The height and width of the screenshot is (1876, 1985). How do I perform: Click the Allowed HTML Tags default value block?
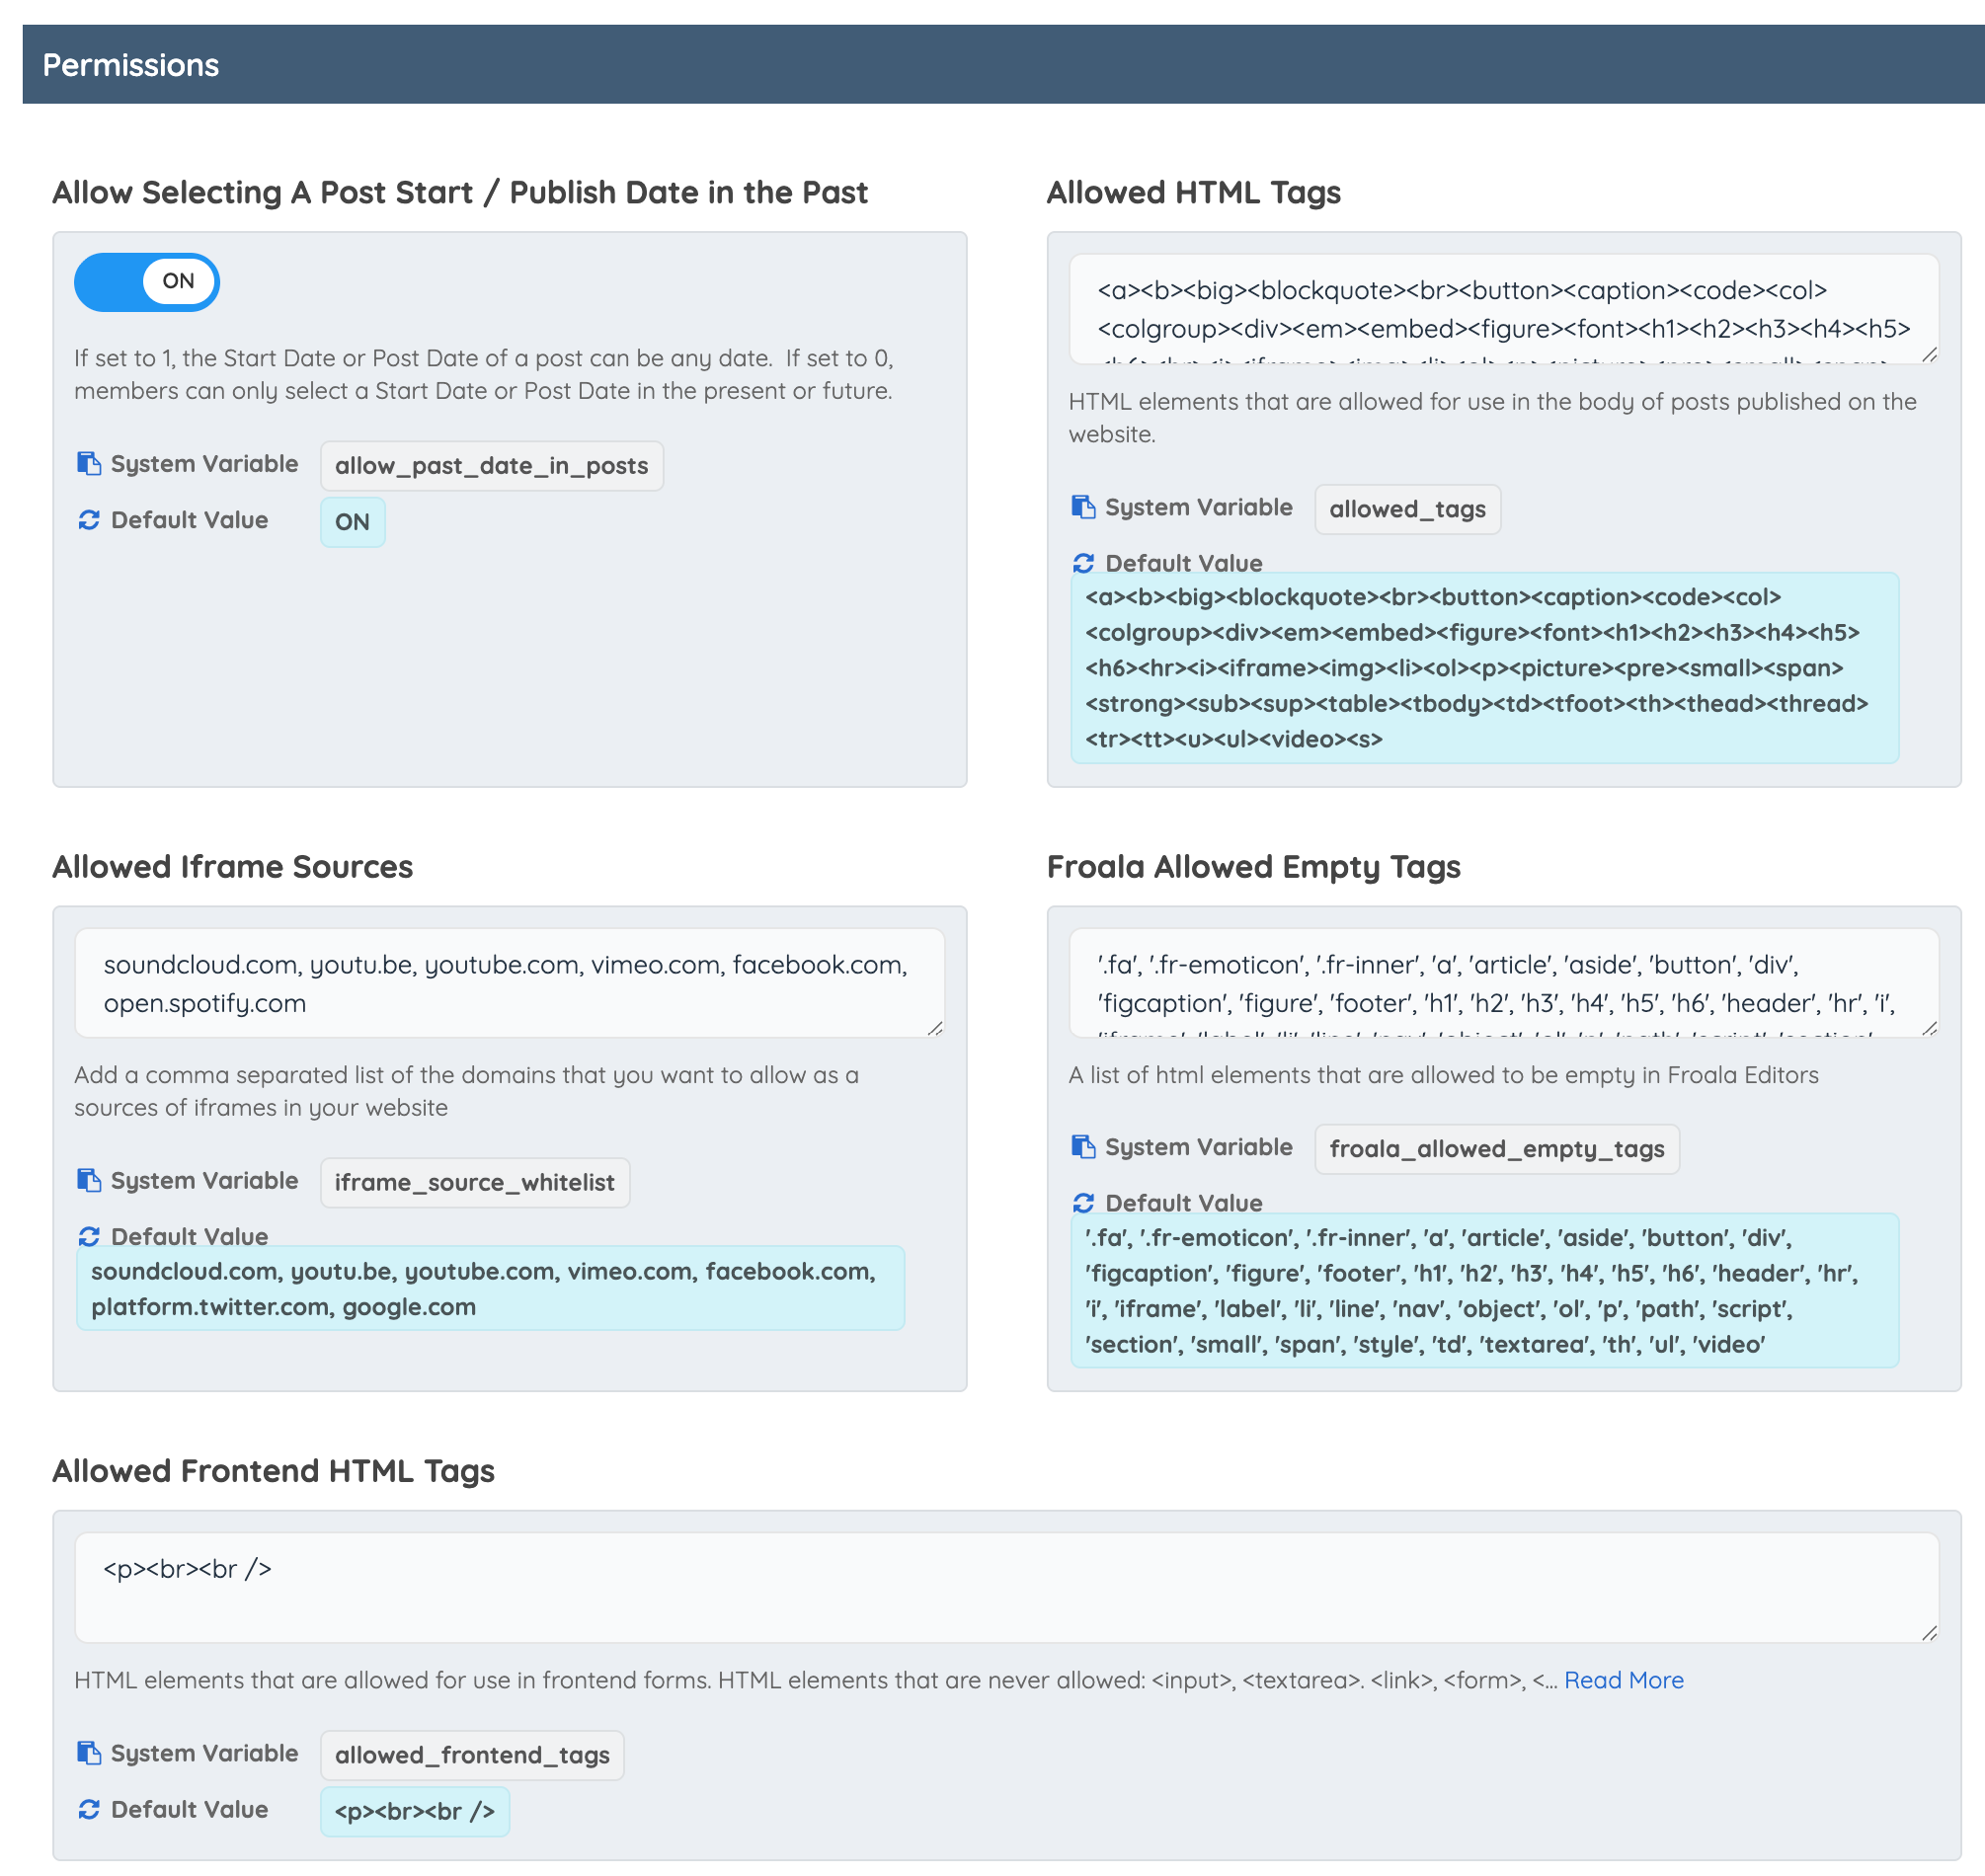[x=1484, y=668]
